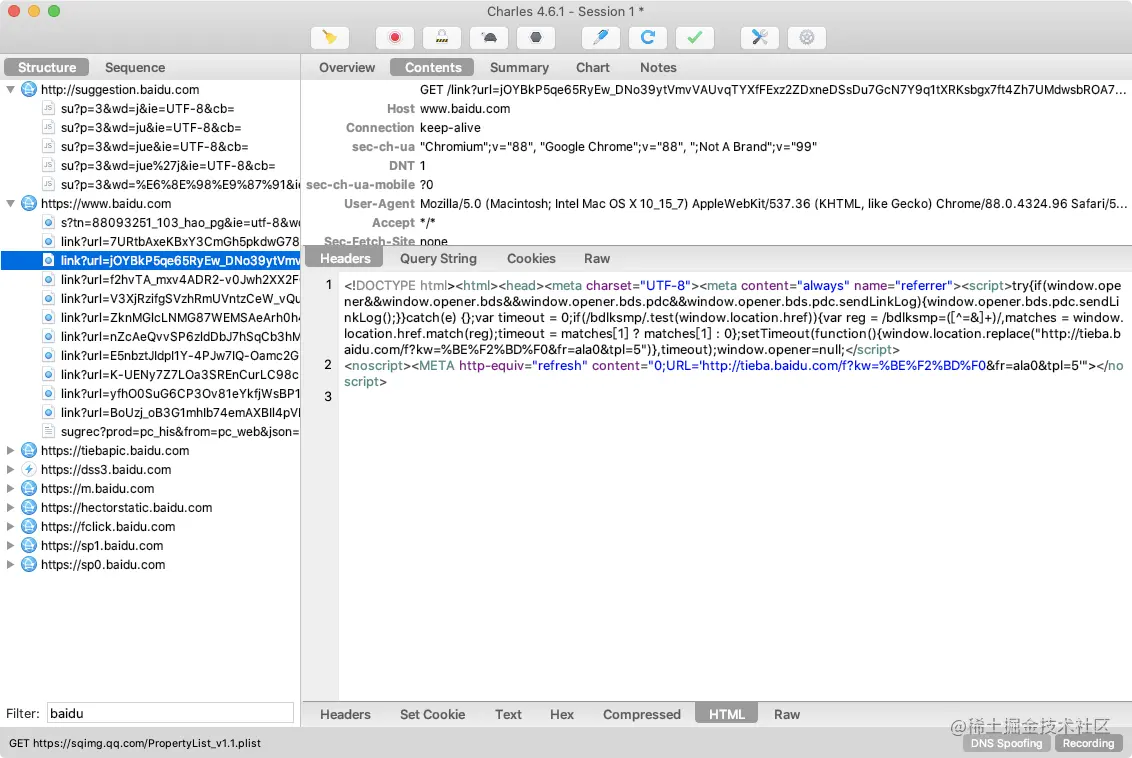The width and height of the screenshot is (1132, 758).
Task: Open the response Raw tab at bottom
Action: pos(787,714)
